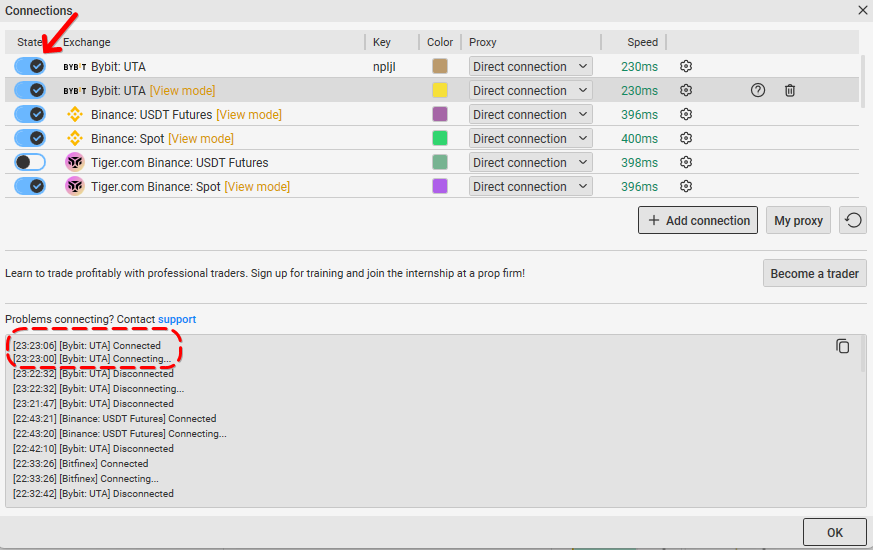
Task: Open the support link
Action: [x=177, y=319]
